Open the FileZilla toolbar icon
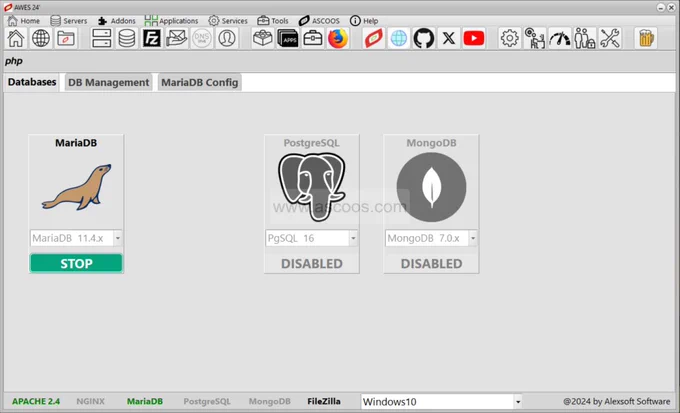 click(152, 38)
